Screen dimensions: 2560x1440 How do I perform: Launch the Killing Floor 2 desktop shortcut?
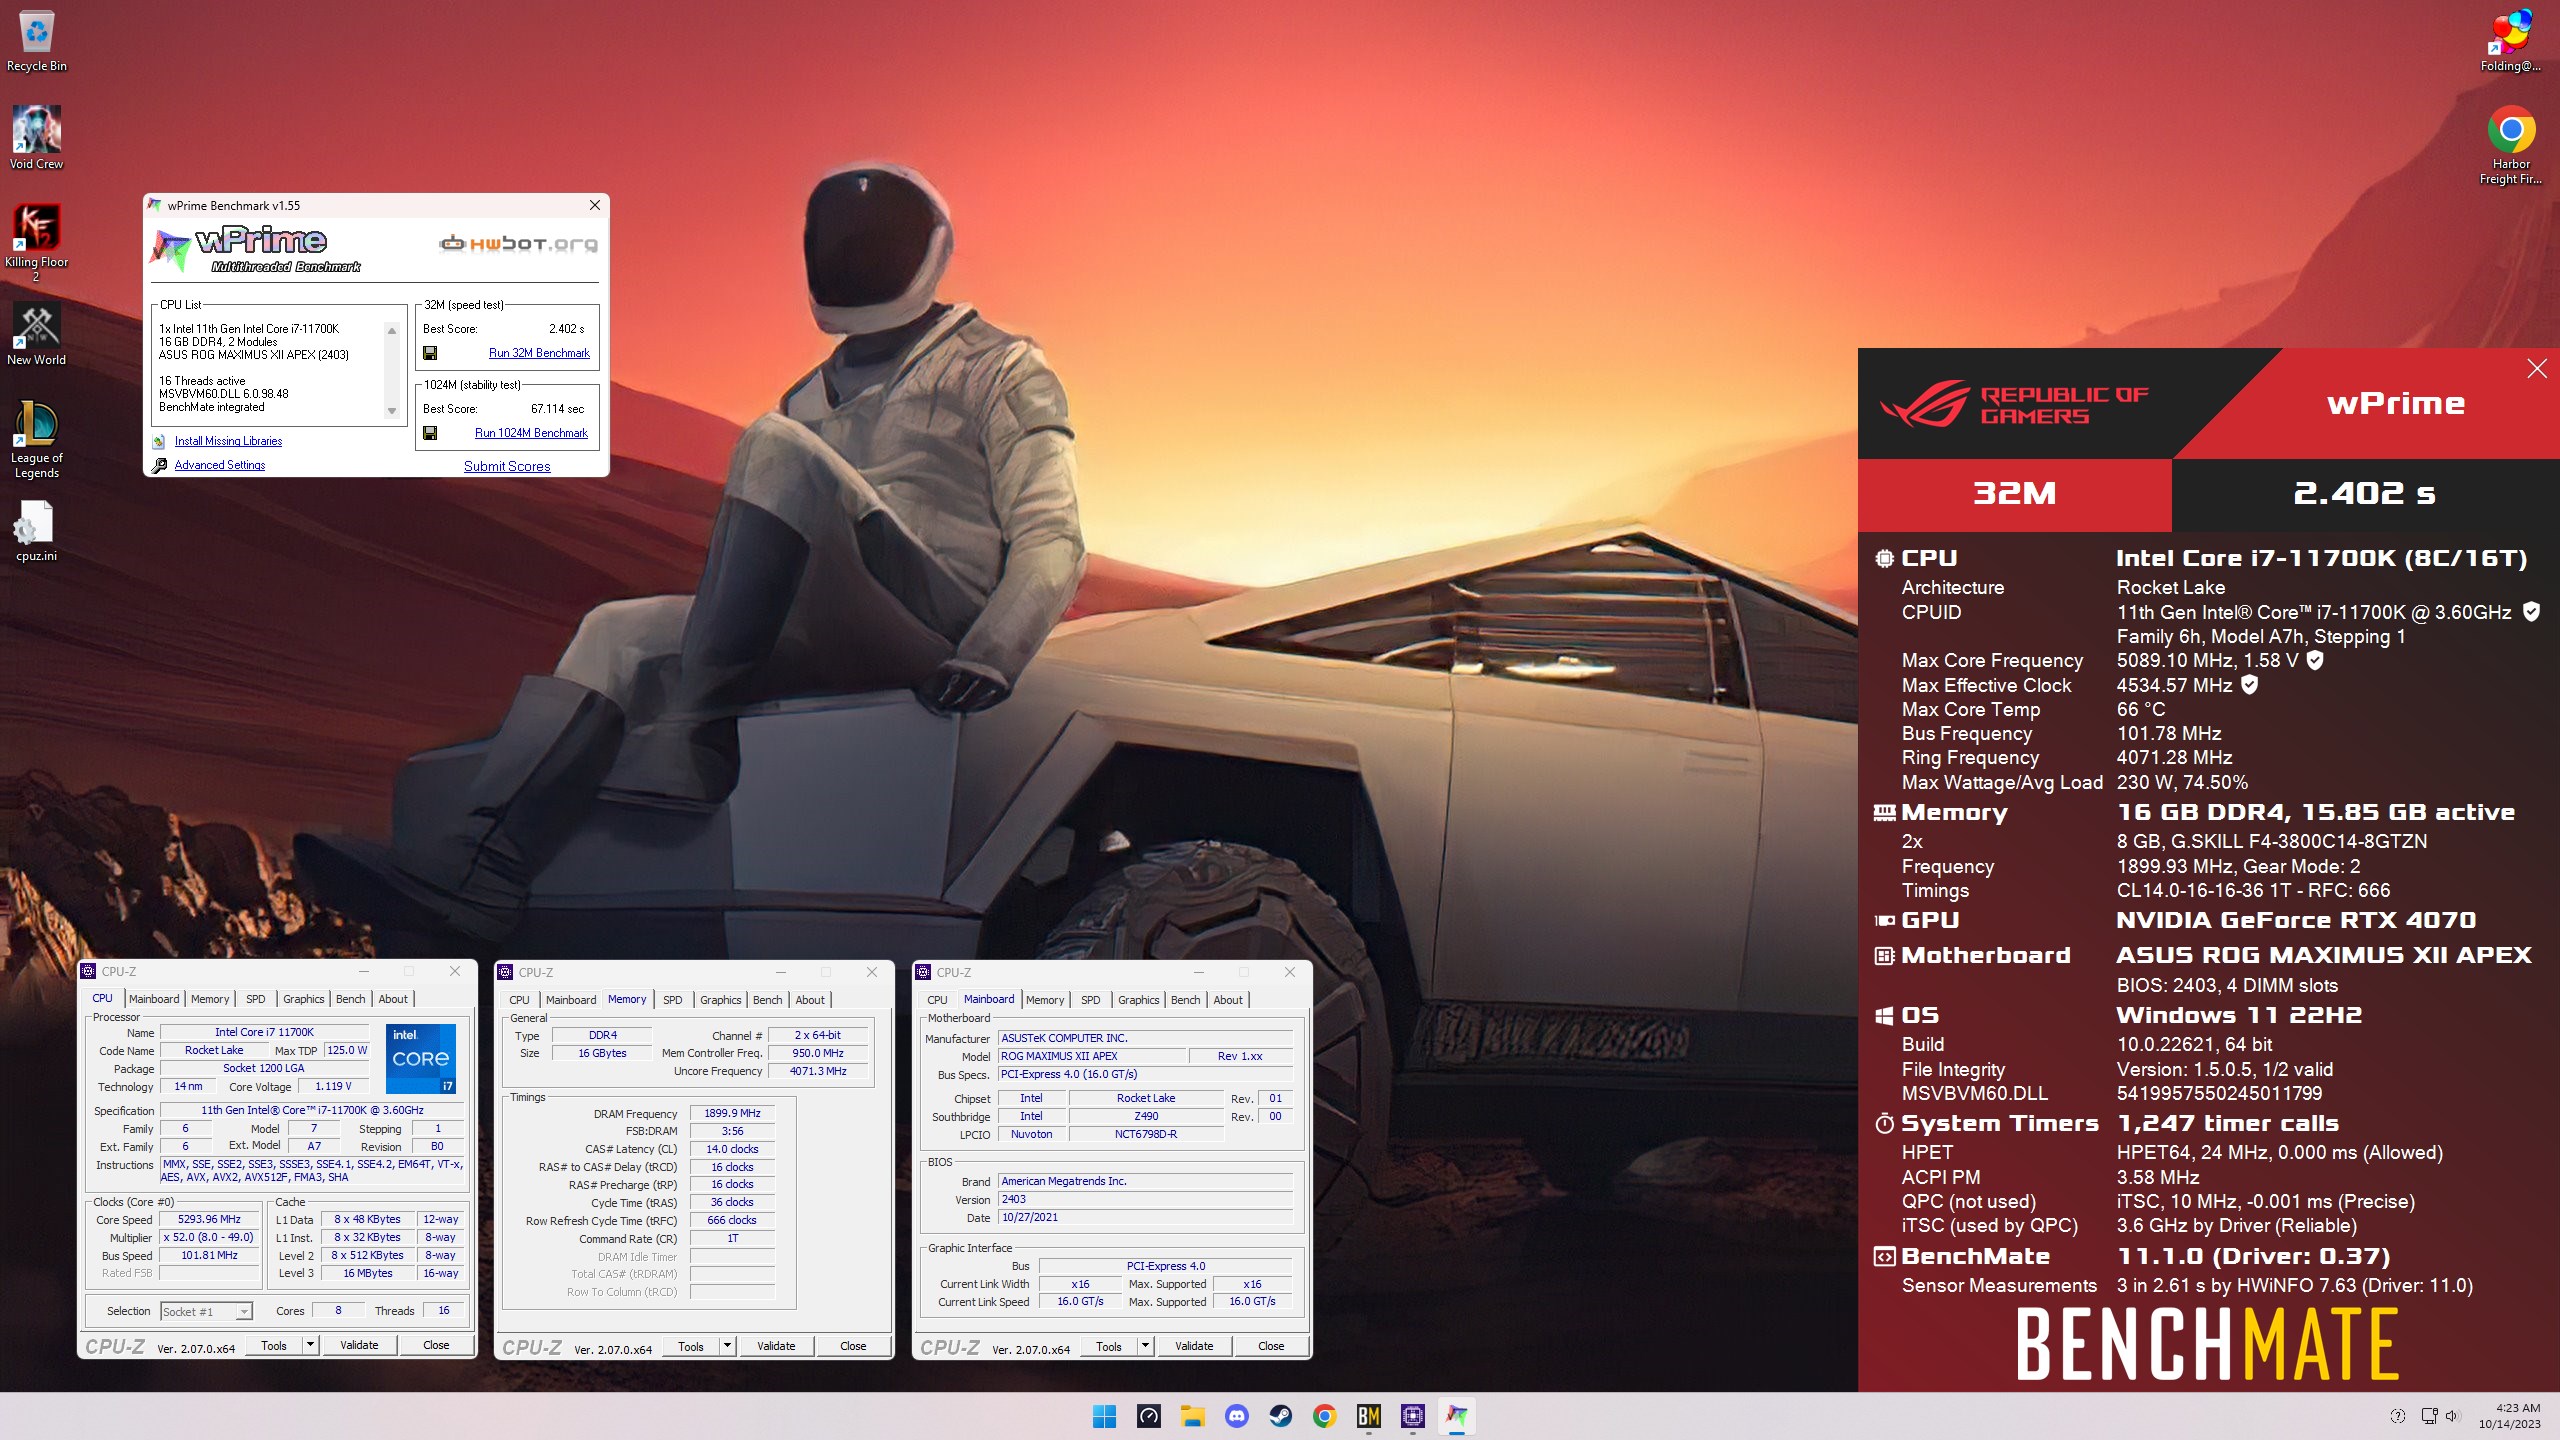click(x=37, y=243)
